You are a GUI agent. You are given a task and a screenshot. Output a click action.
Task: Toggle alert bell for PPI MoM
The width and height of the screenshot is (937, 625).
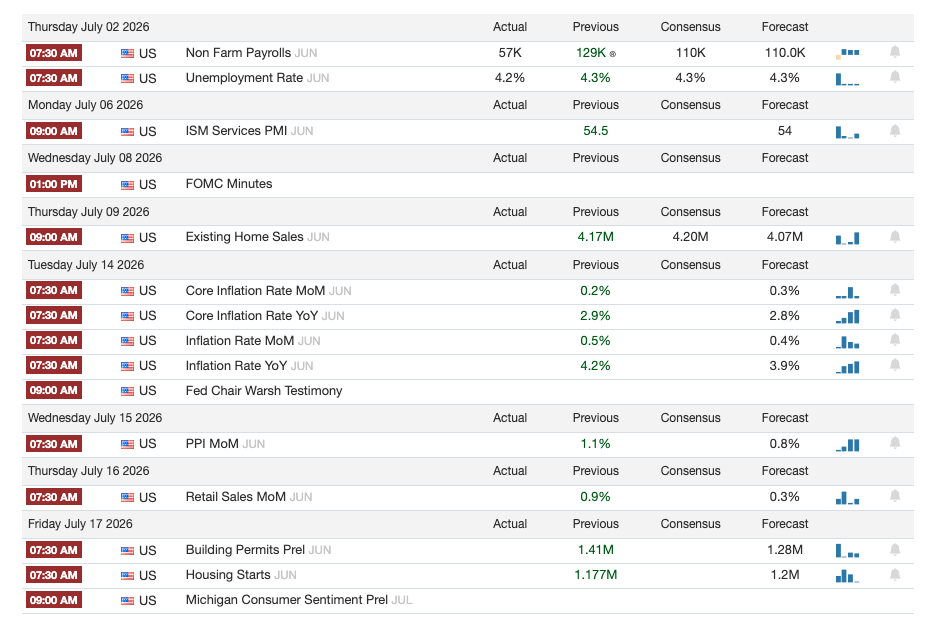[x=895, y=443]
